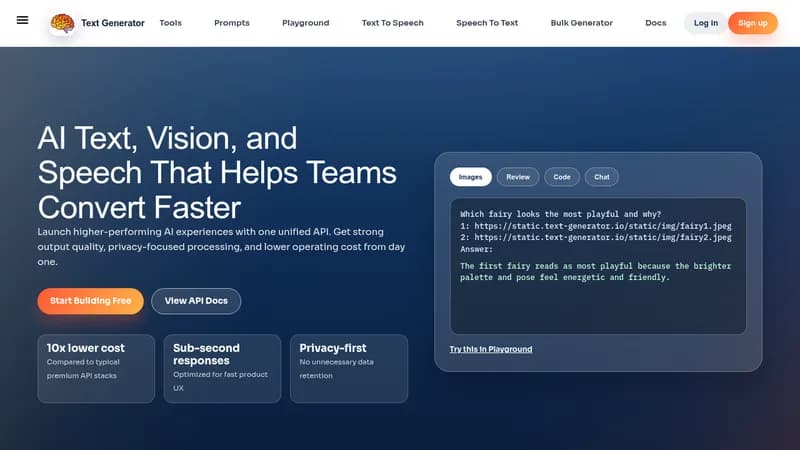Open Speech To Text page

pos(487,23)
